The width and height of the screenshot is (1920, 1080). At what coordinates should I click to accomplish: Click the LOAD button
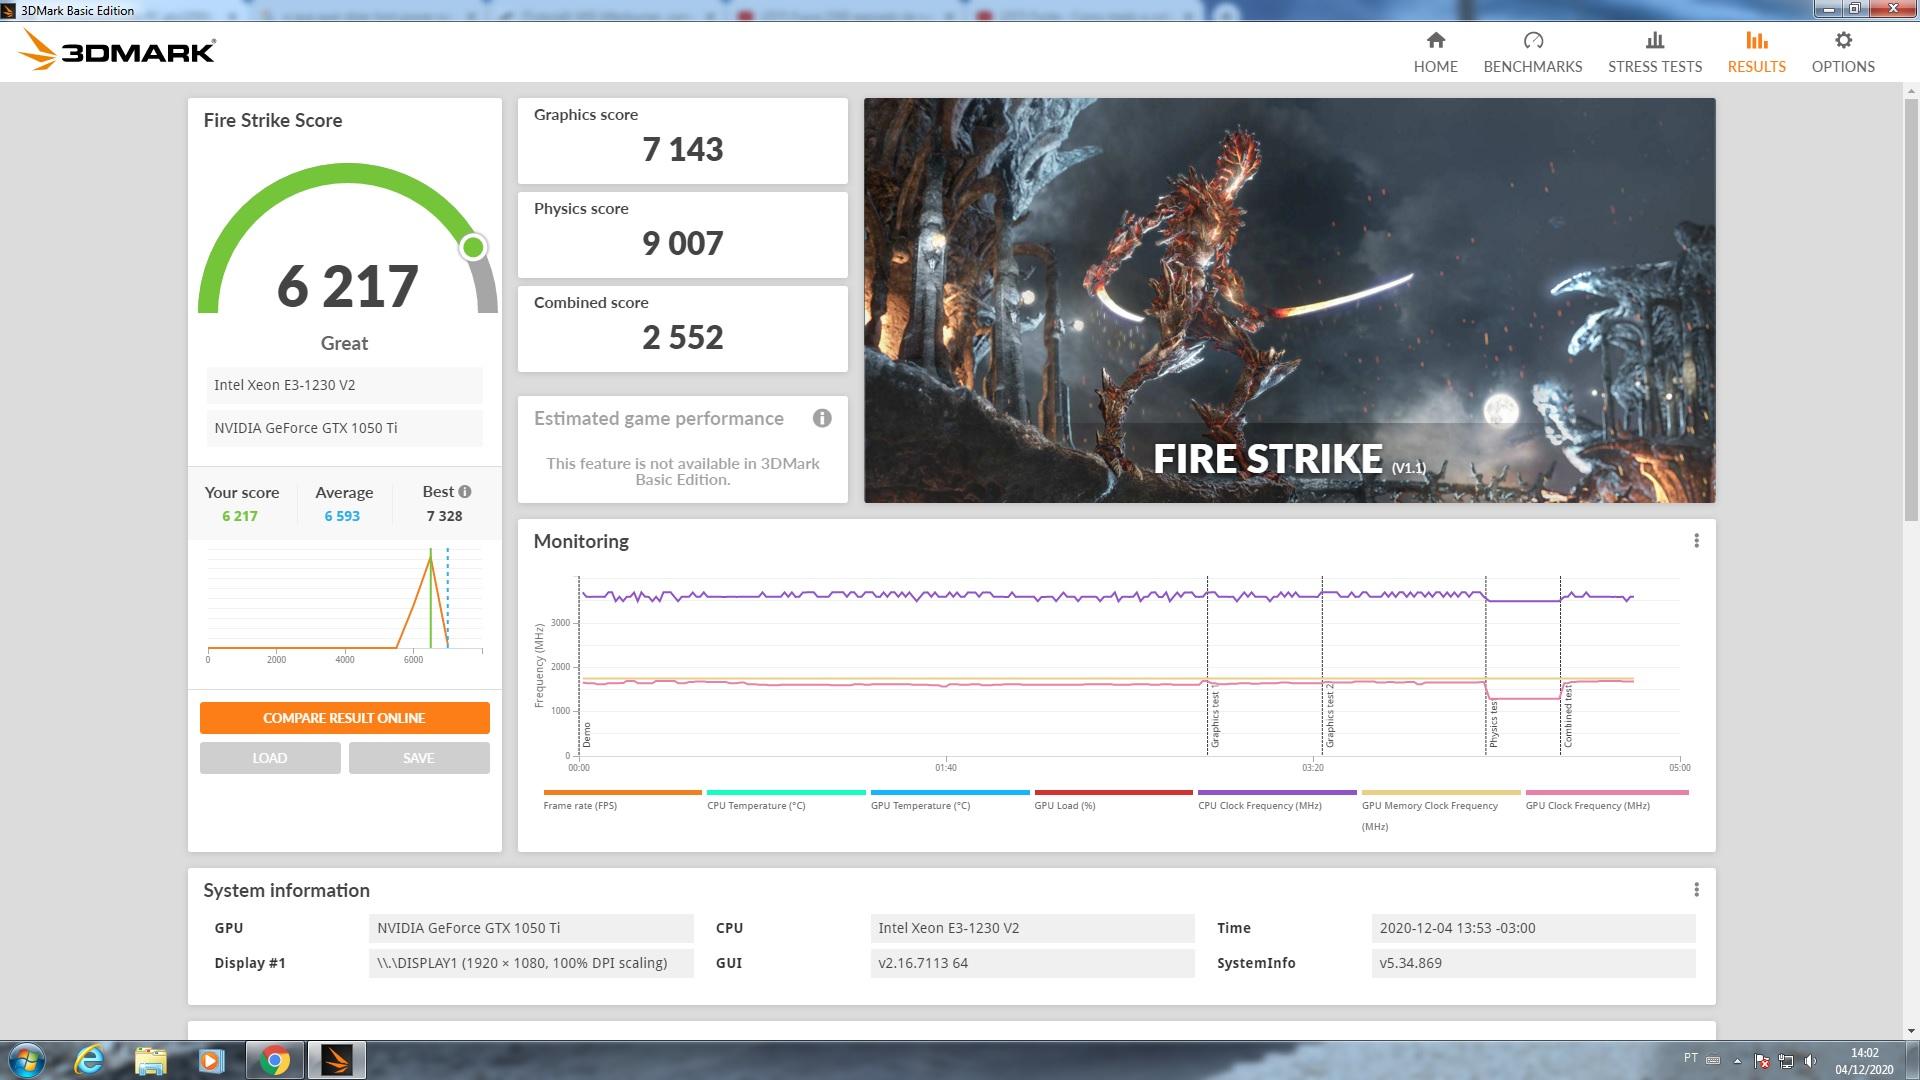coord(270,758)
